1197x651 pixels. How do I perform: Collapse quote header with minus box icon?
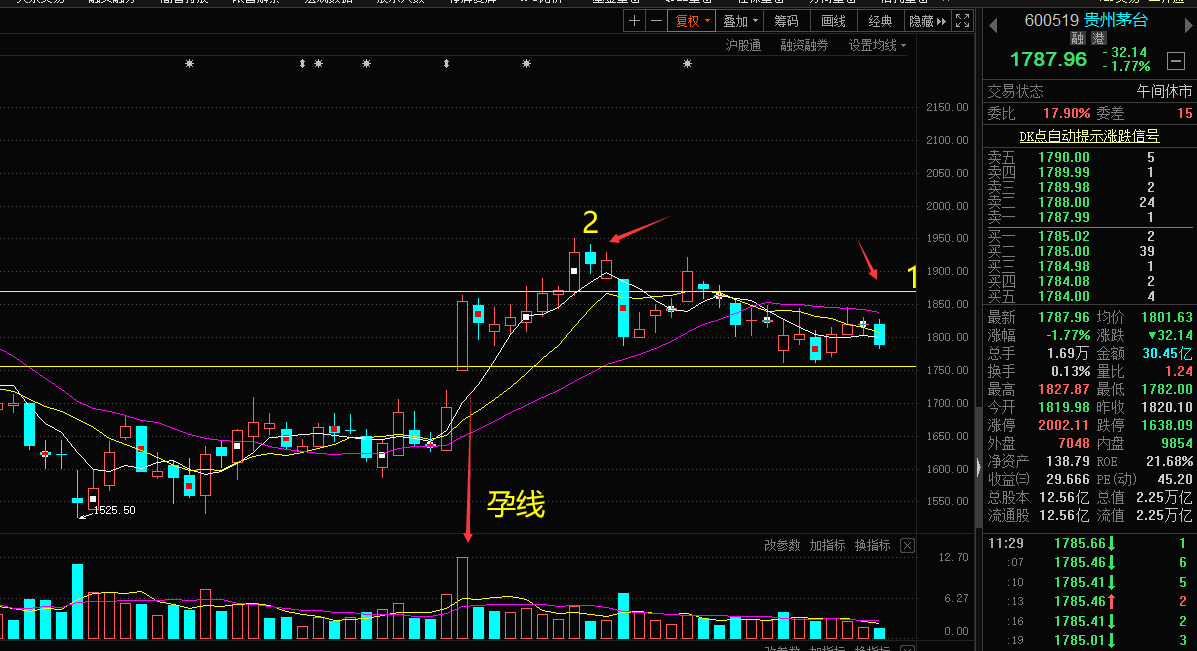point(1176,60)
